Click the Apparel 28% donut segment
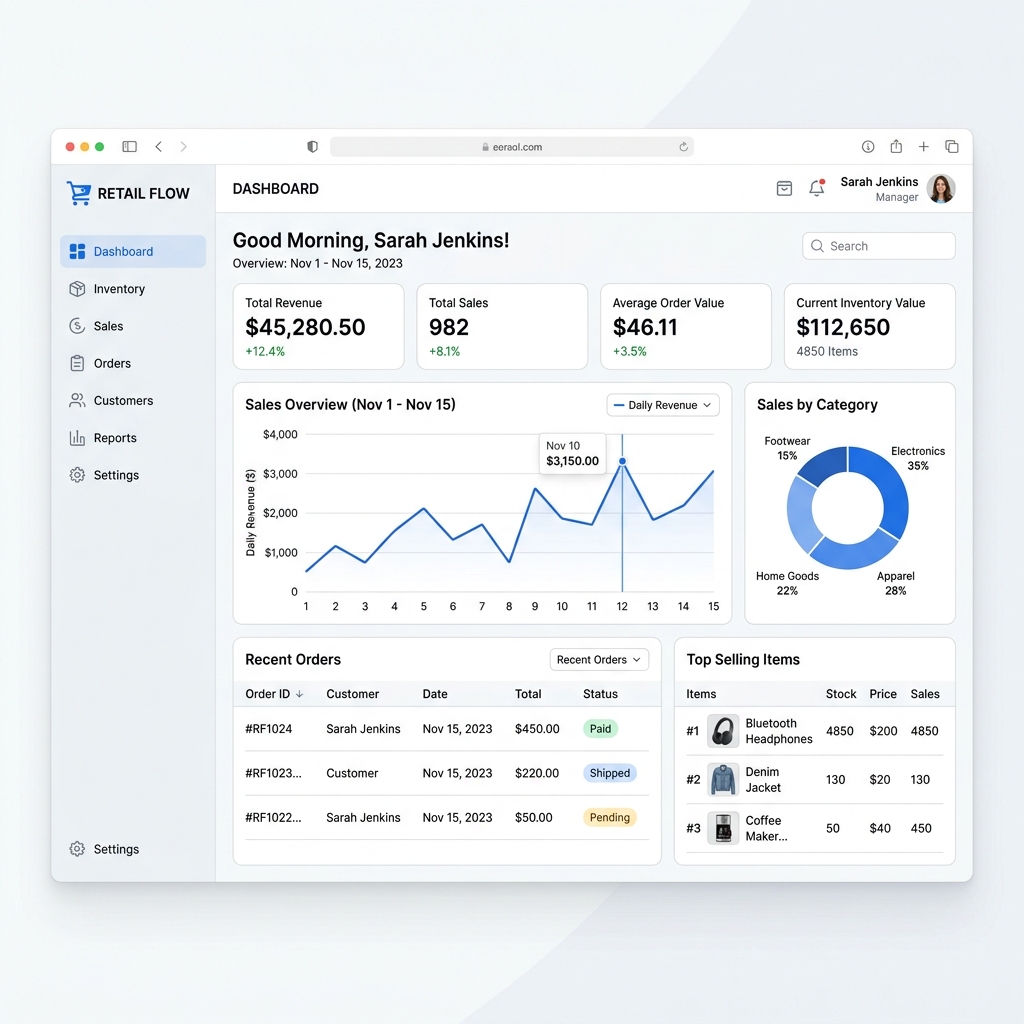 point(855,554)
